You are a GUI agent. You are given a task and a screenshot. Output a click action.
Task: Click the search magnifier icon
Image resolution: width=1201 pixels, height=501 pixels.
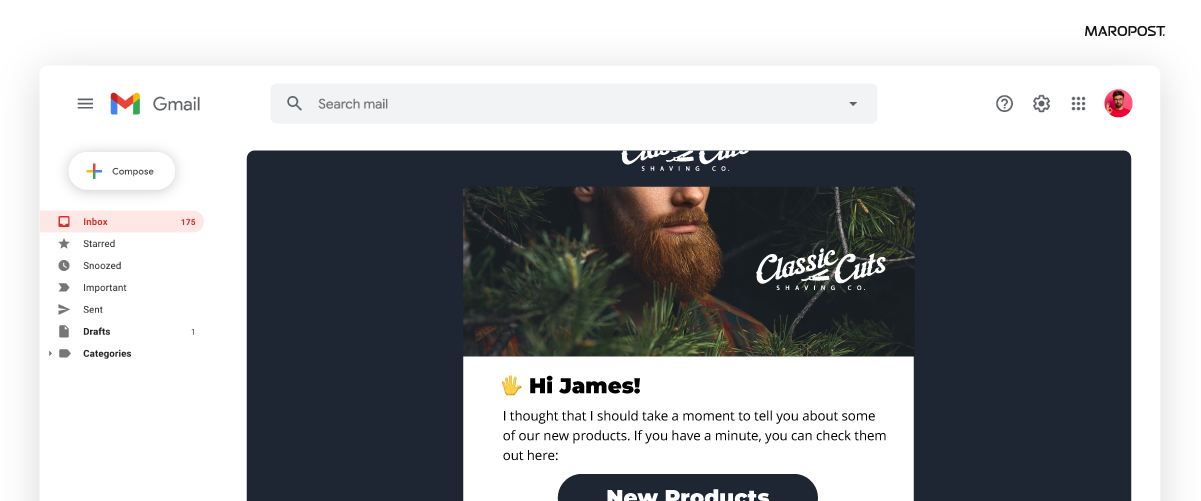(294, 104)
